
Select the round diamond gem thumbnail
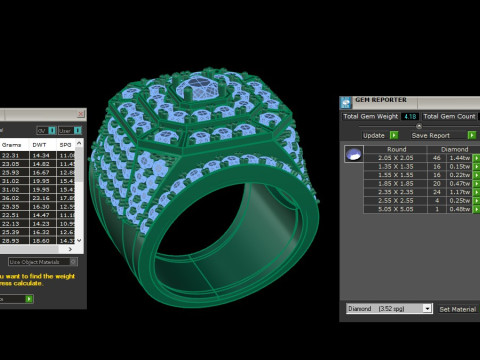354,154
